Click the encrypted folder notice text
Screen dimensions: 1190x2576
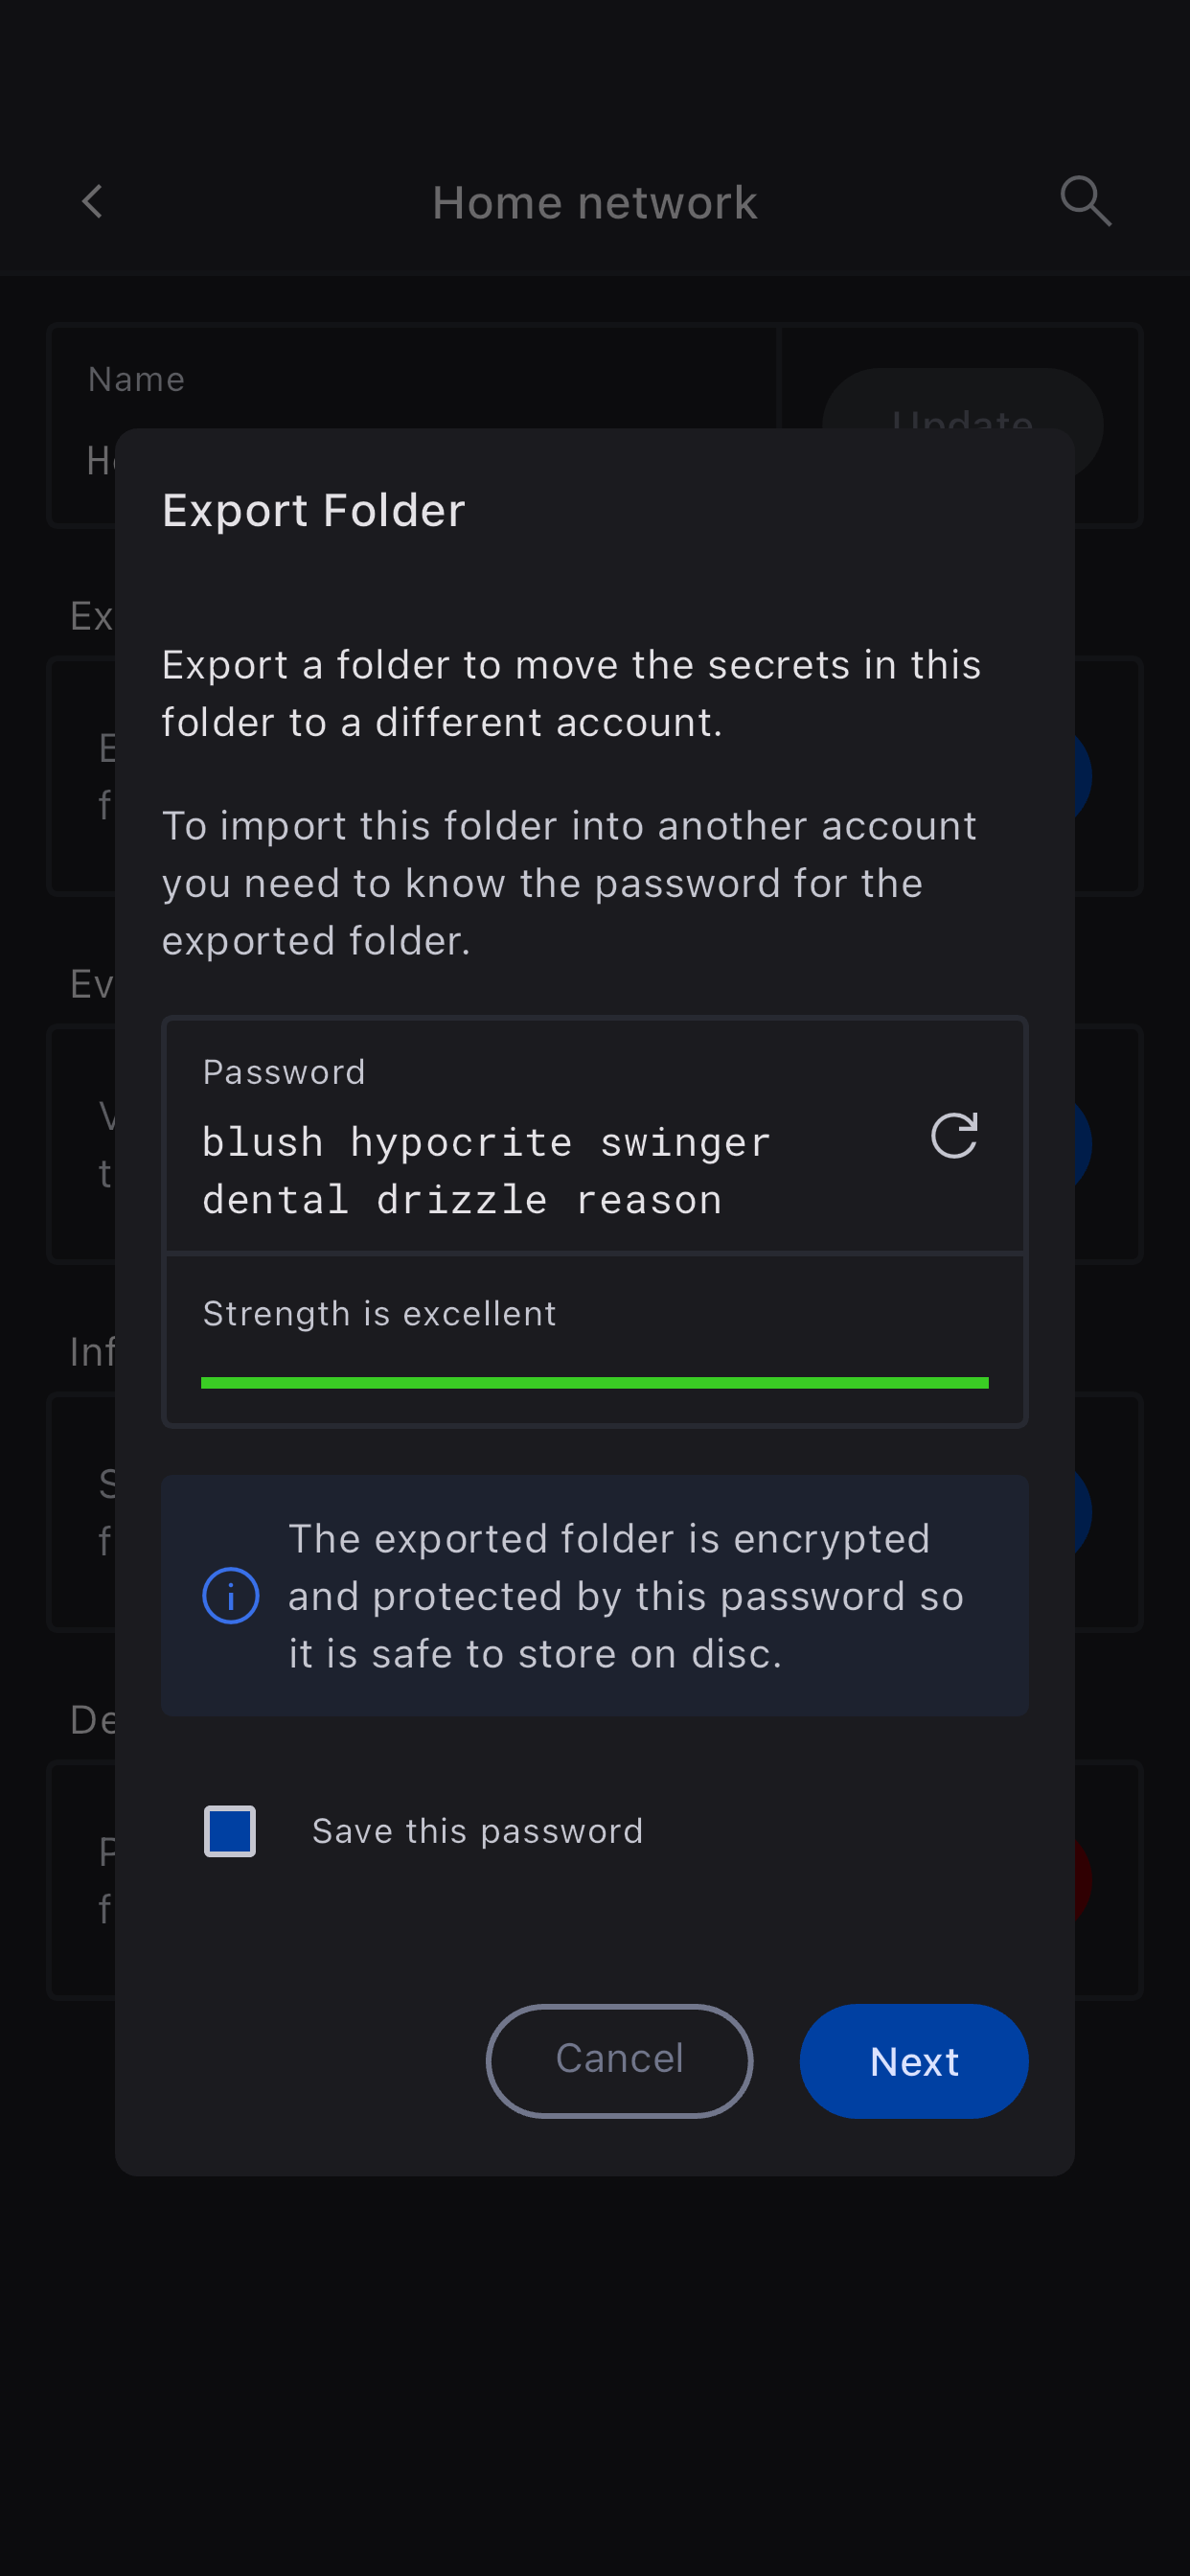pyautogui.click(x=625, y=1596)
